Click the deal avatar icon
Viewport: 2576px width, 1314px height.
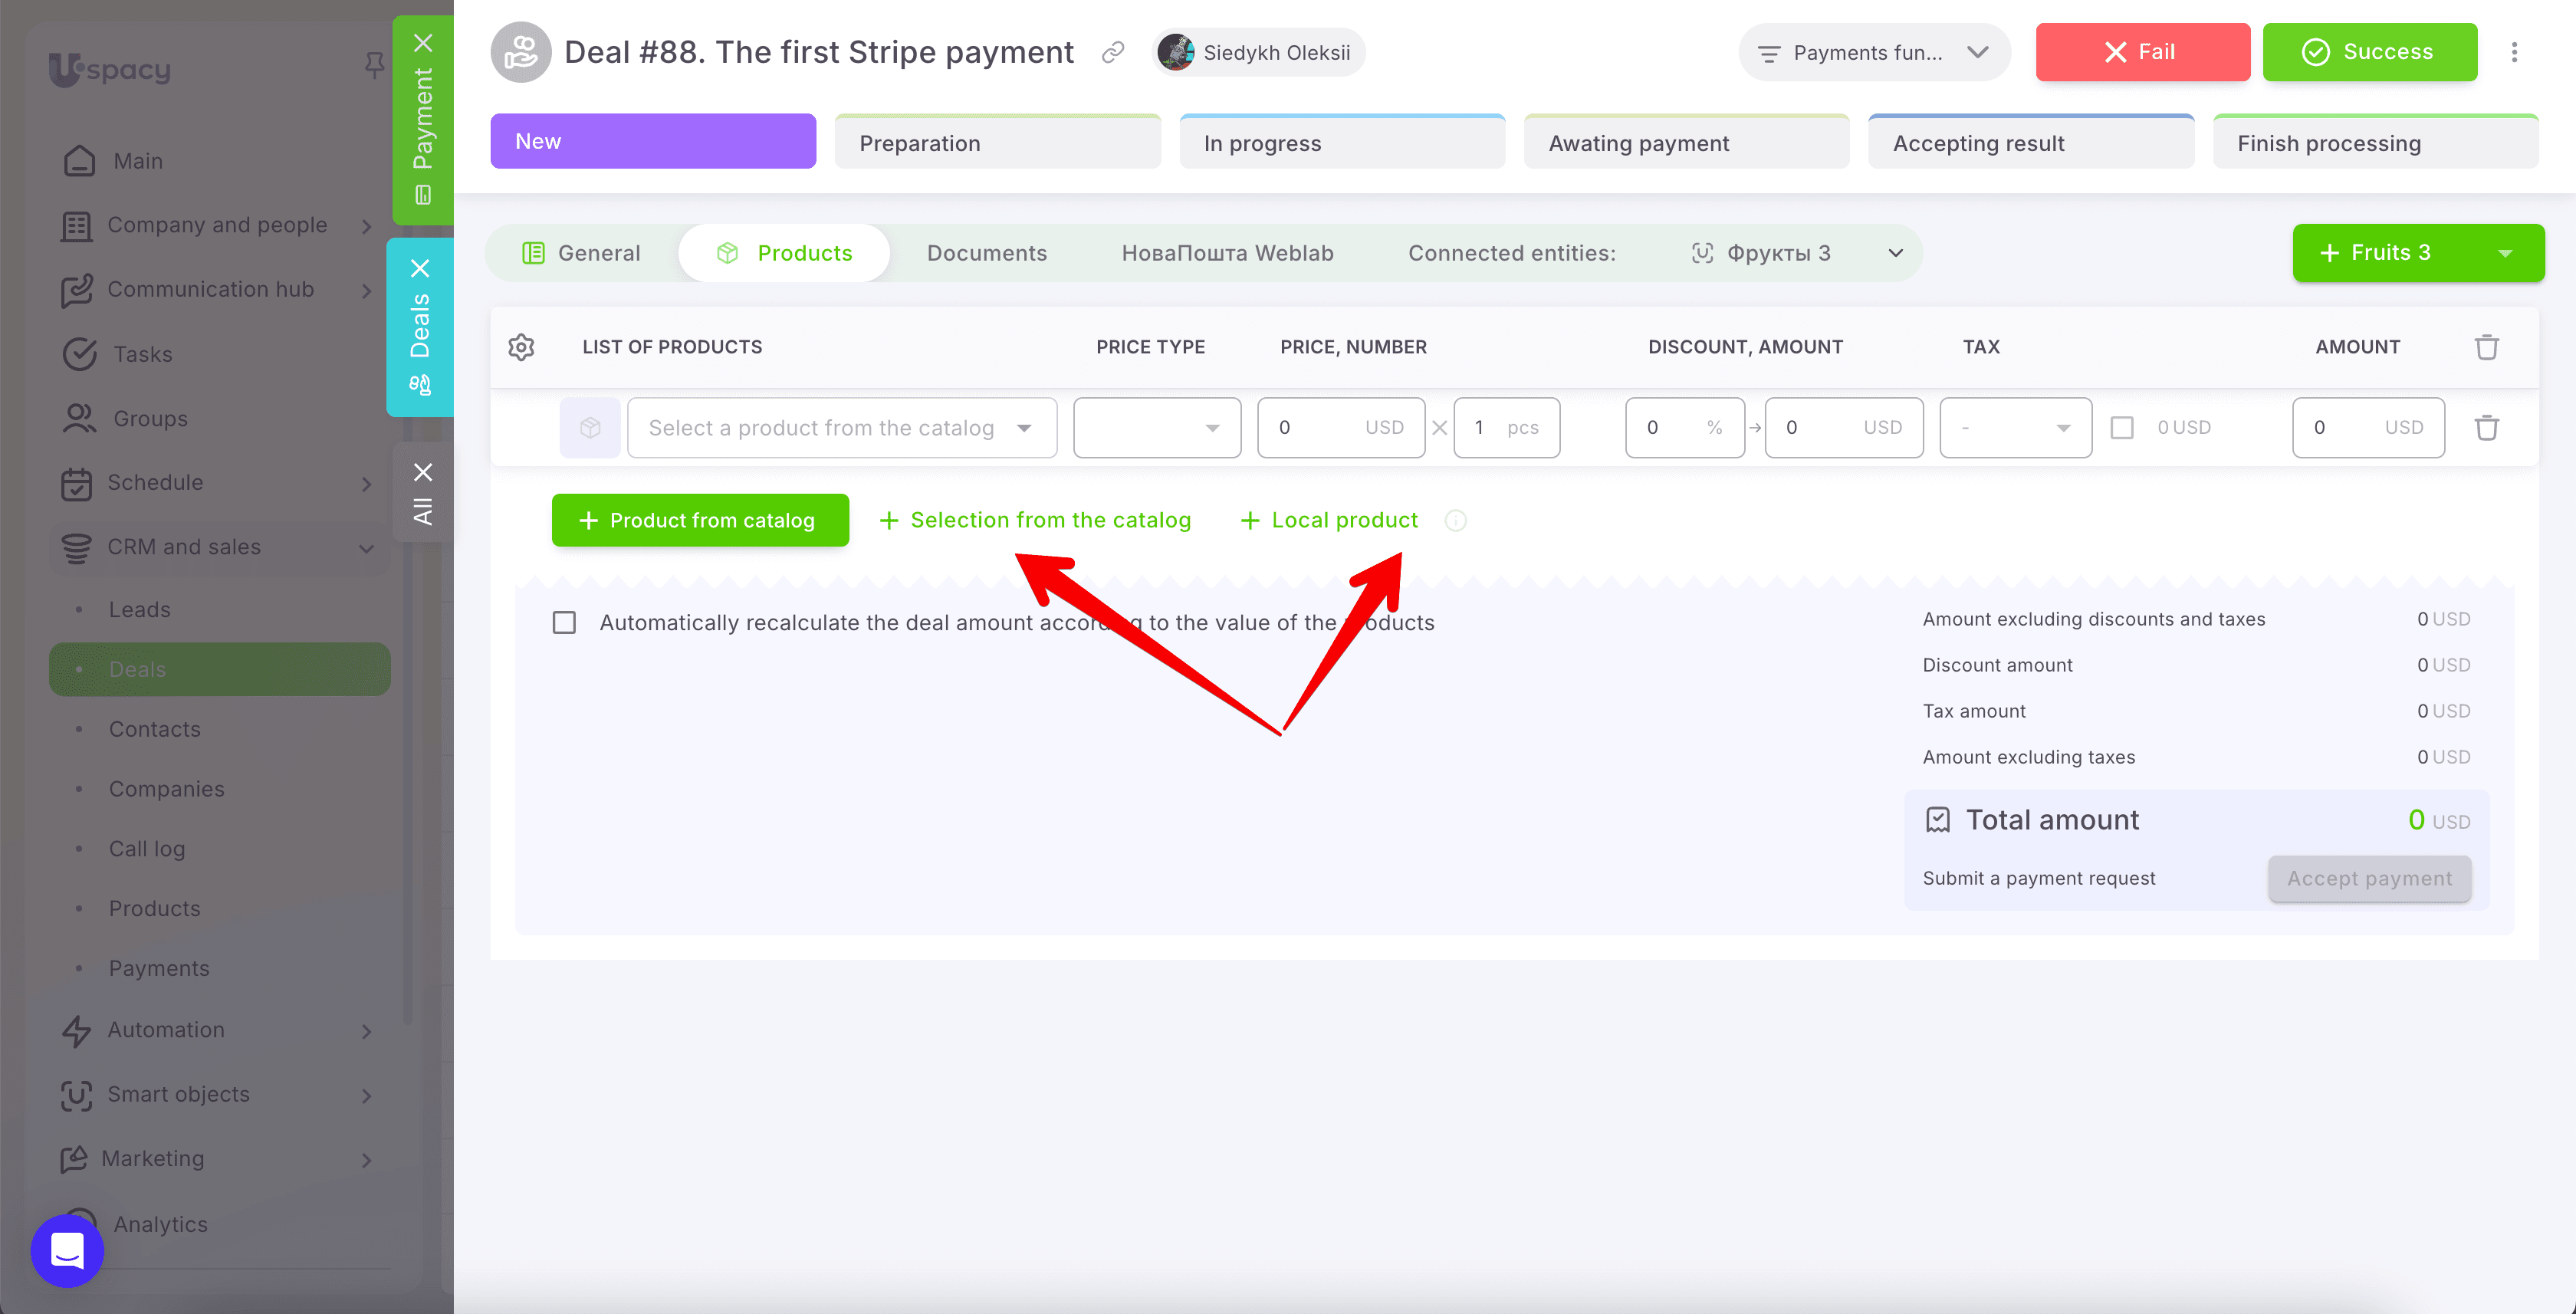tap(520, 52)
